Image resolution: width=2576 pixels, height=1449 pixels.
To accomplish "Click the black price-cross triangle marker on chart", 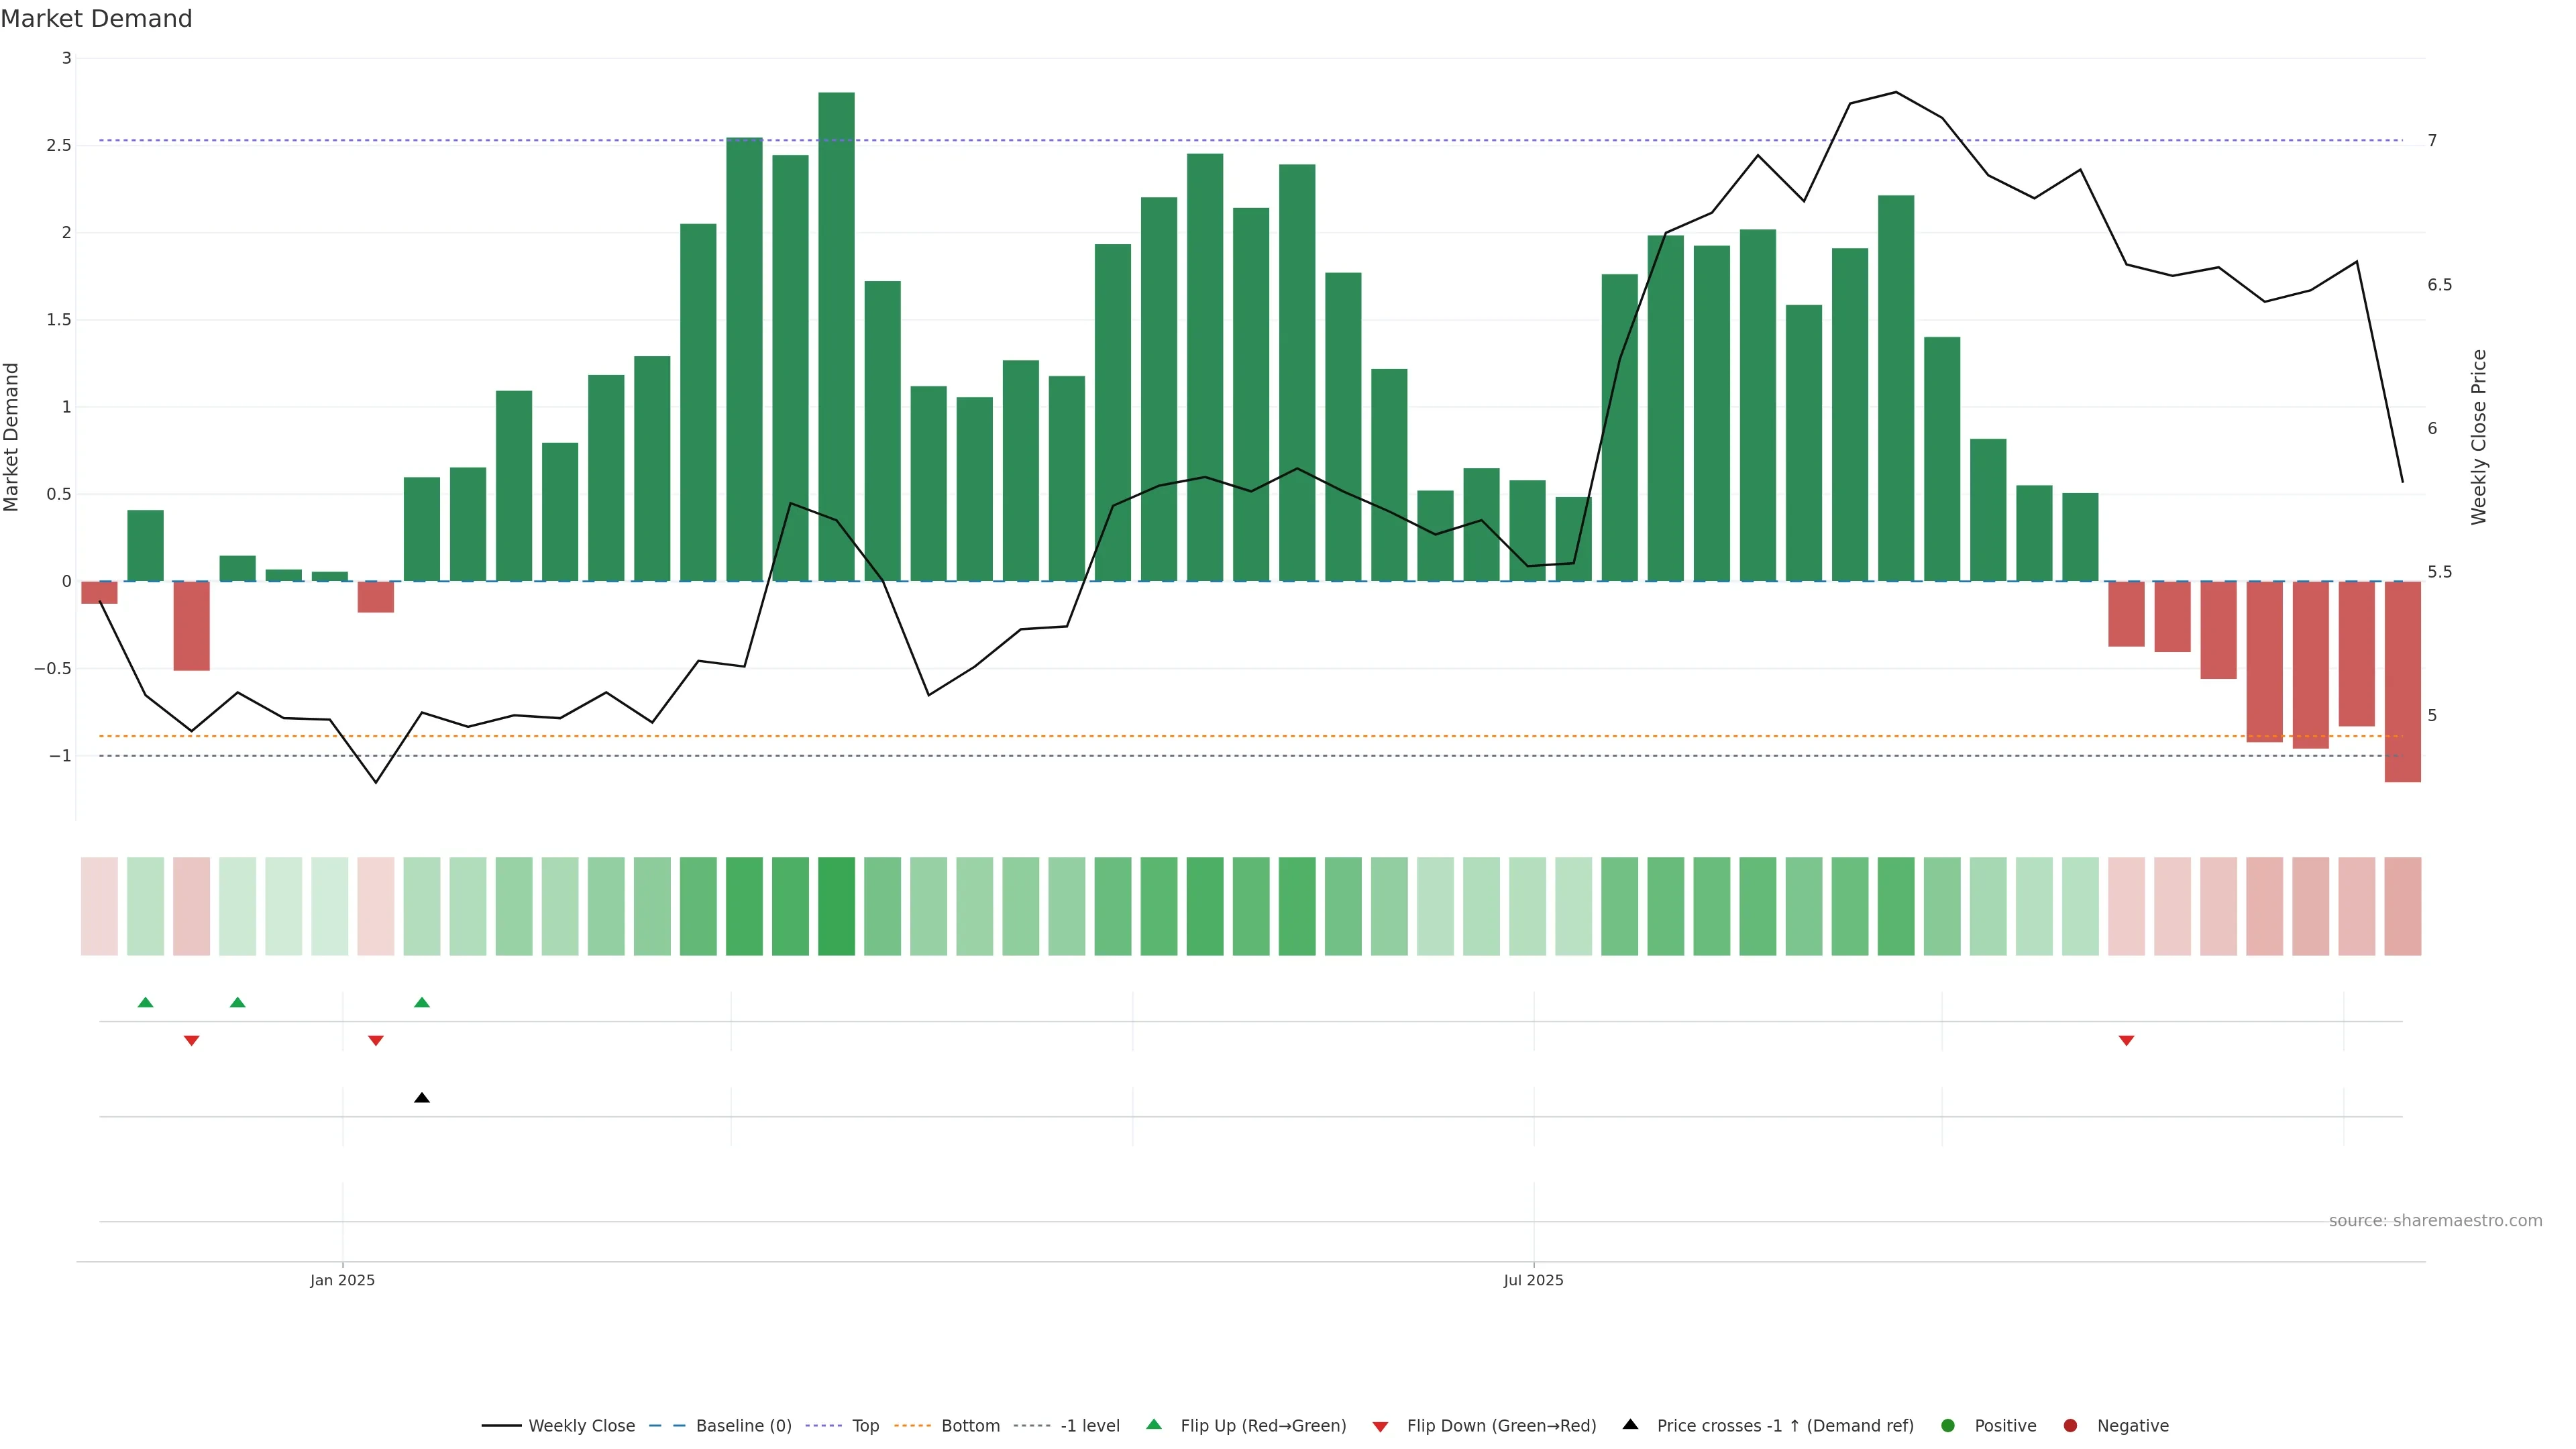I will (x=422, y=1098).
